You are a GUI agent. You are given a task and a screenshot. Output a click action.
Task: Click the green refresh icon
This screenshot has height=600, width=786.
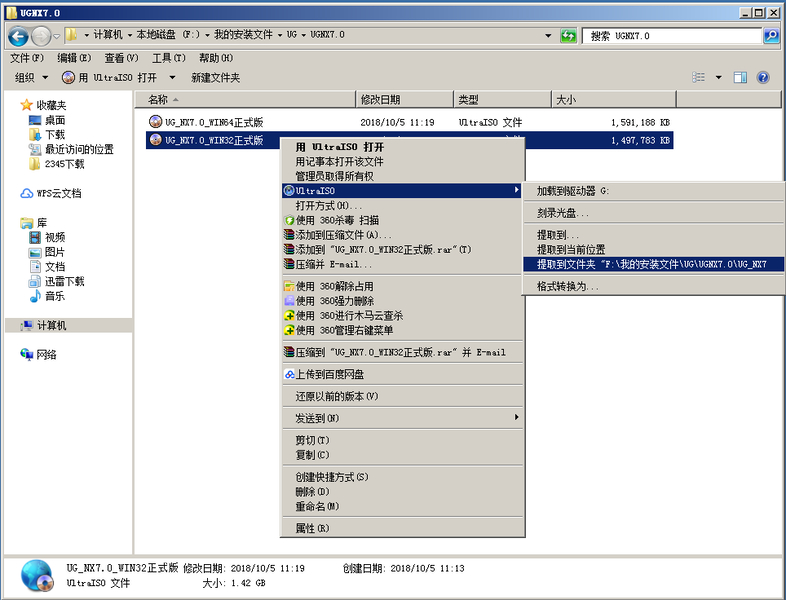coord(568,36)
